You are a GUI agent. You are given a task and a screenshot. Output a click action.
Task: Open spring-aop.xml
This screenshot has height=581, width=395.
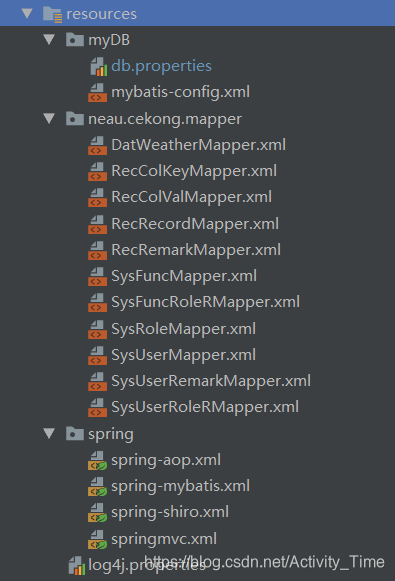166,461
